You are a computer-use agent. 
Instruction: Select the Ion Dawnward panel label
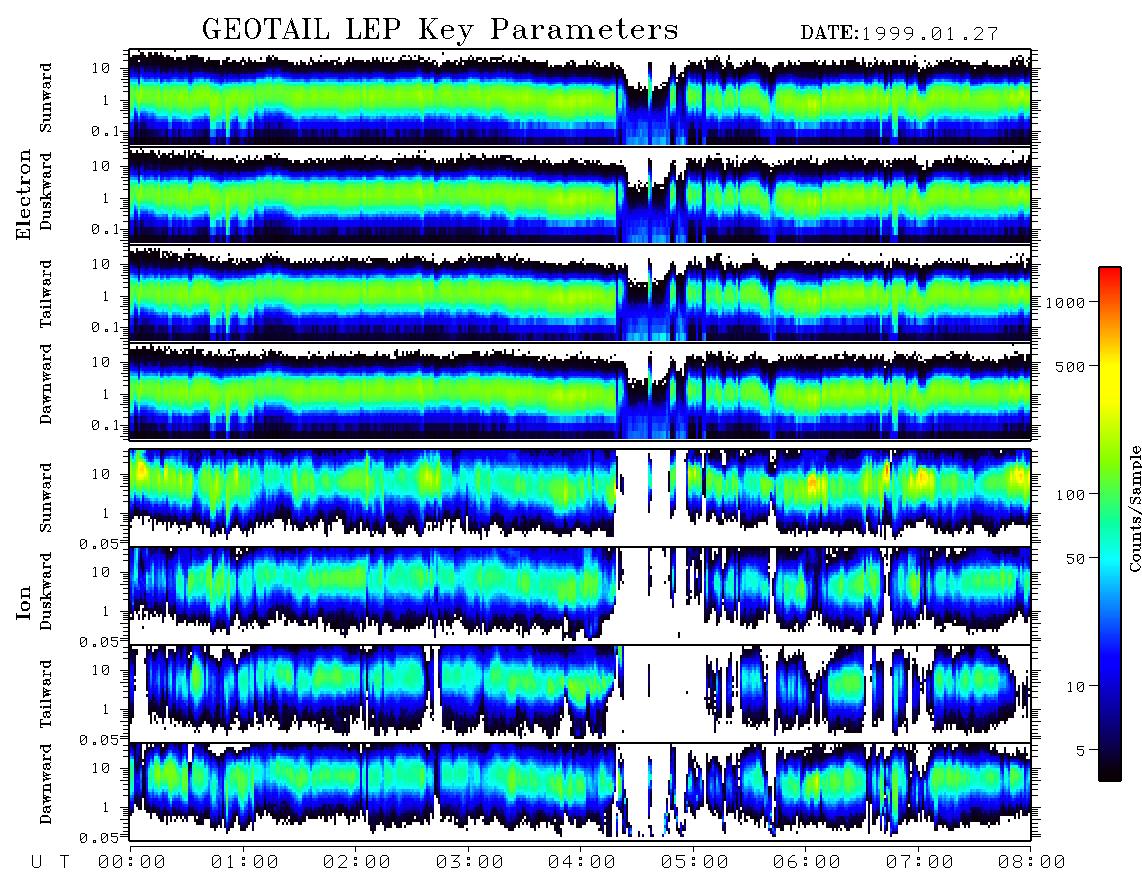pos(46,784)
